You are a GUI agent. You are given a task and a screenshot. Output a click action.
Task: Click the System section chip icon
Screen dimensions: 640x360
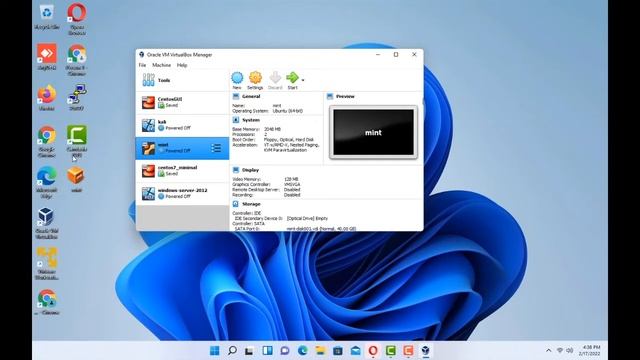click(x=236, y=120)
